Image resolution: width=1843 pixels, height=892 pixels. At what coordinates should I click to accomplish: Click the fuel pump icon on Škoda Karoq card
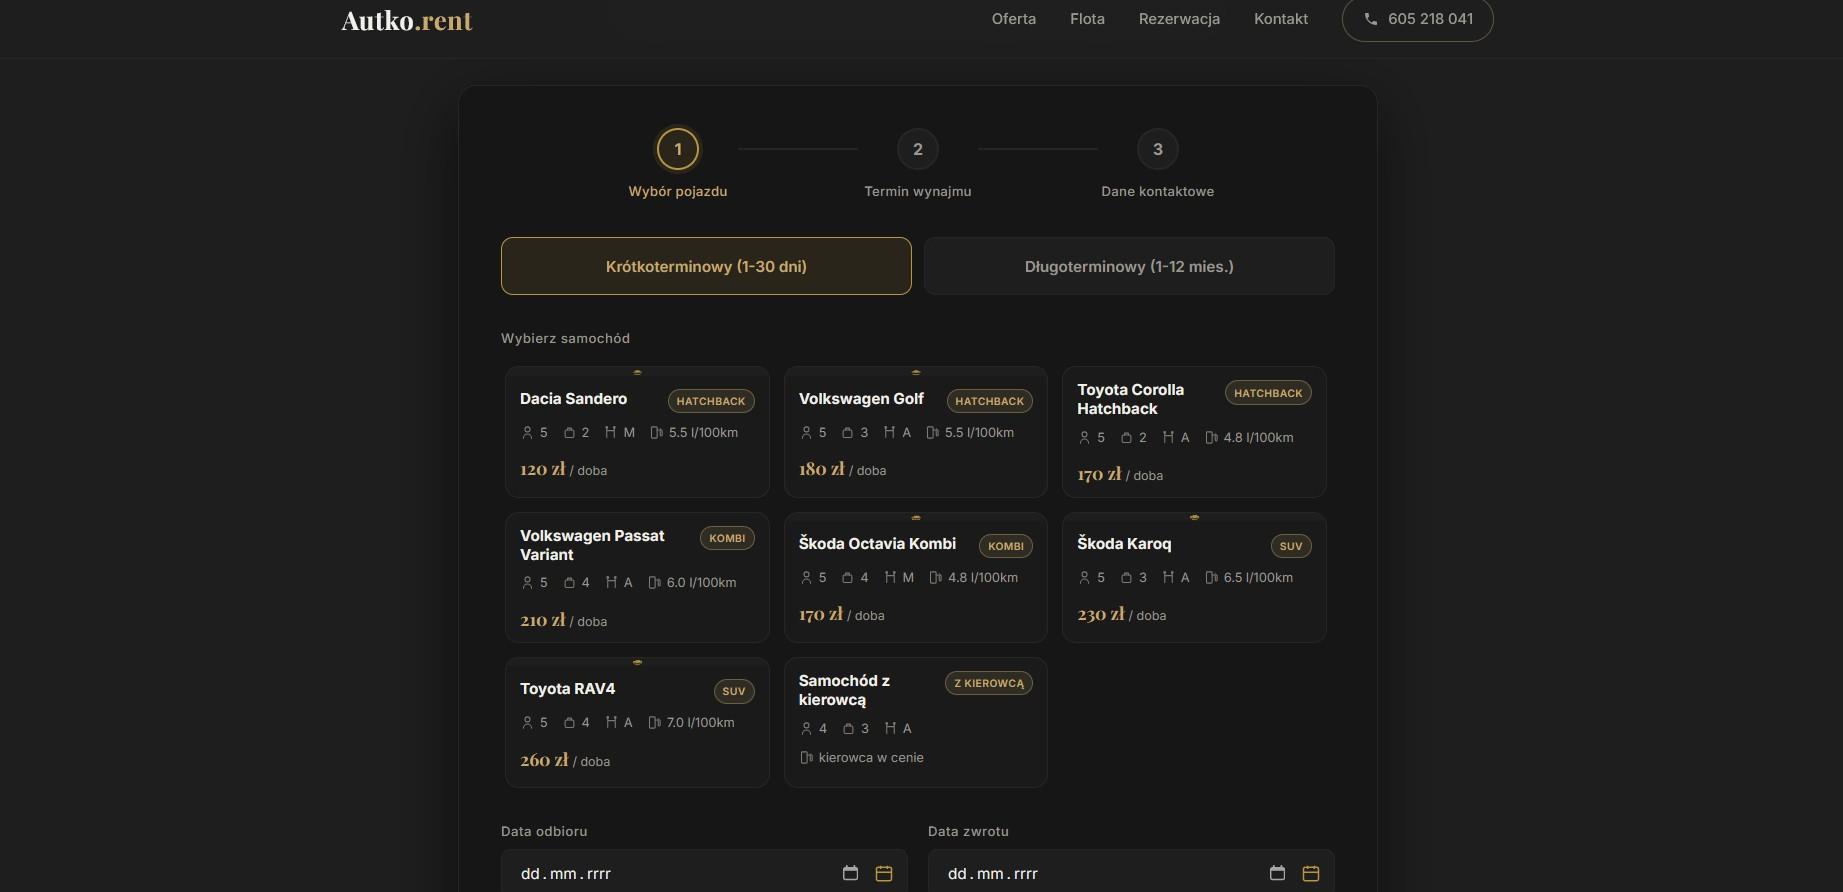[x=1211, y=578]
